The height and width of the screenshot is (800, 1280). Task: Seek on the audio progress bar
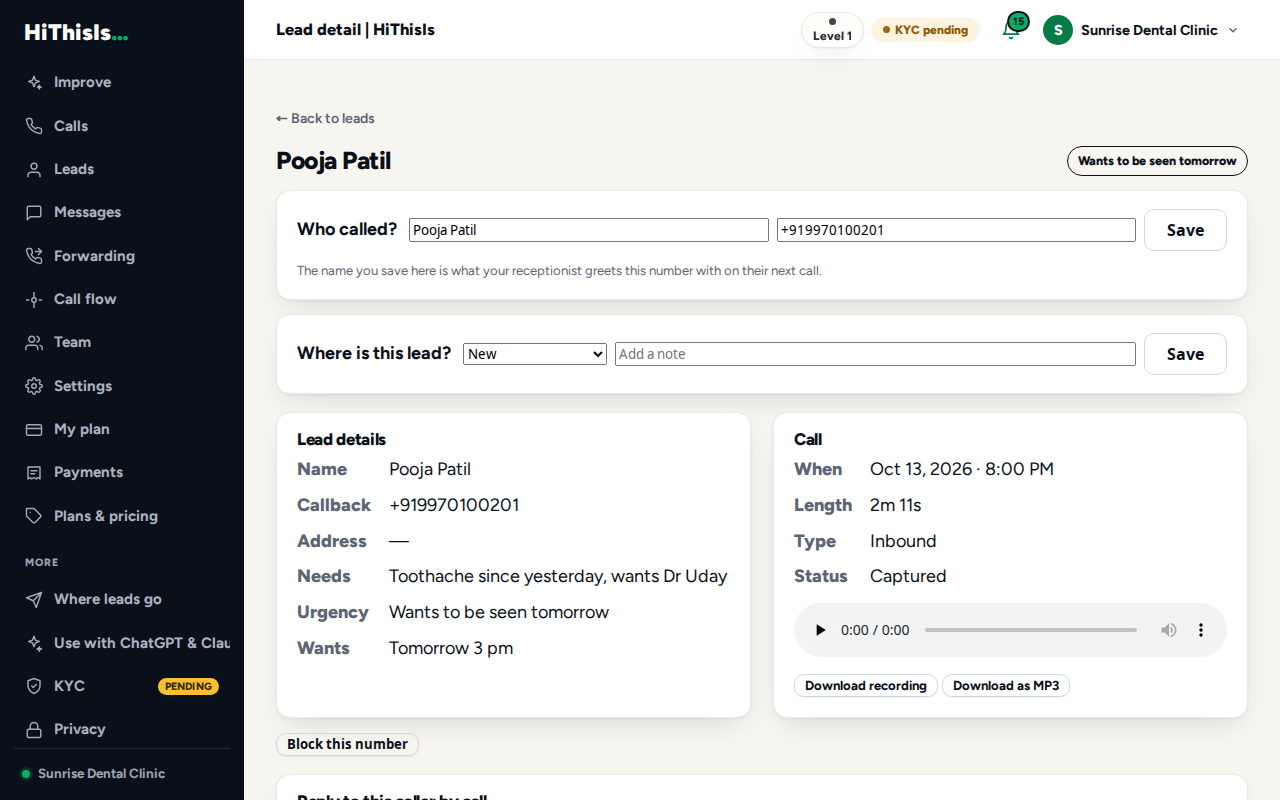(1031, 630)
